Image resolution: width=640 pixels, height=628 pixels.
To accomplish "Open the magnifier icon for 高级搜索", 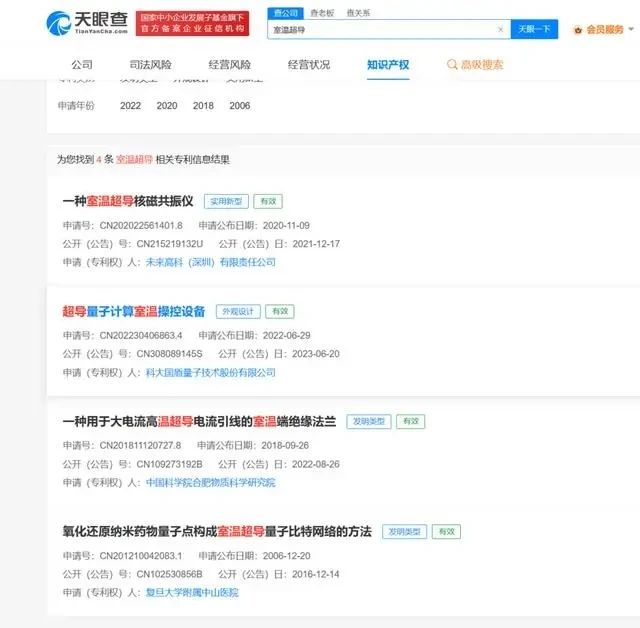I will point(452,64).
